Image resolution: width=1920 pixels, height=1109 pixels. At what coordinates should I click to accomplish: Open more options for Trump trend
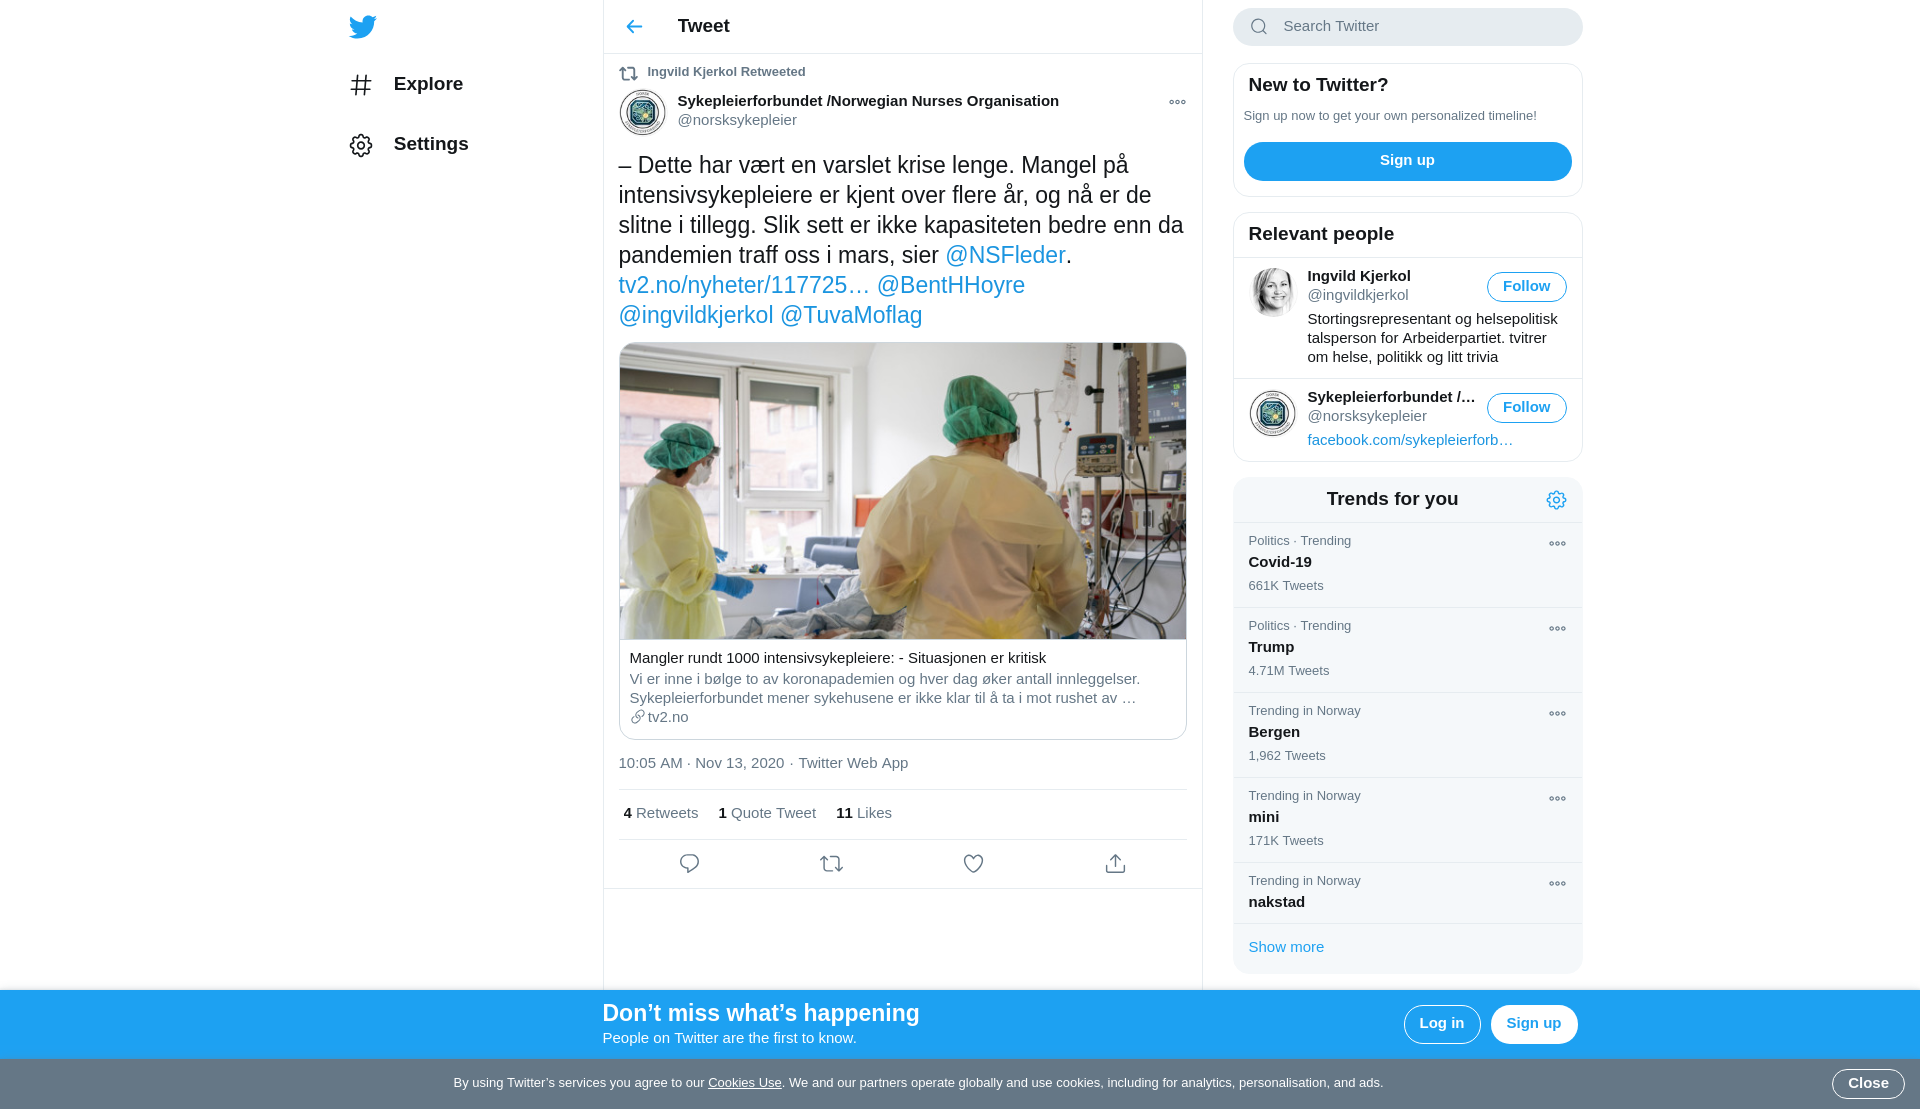pos(1557,629)
